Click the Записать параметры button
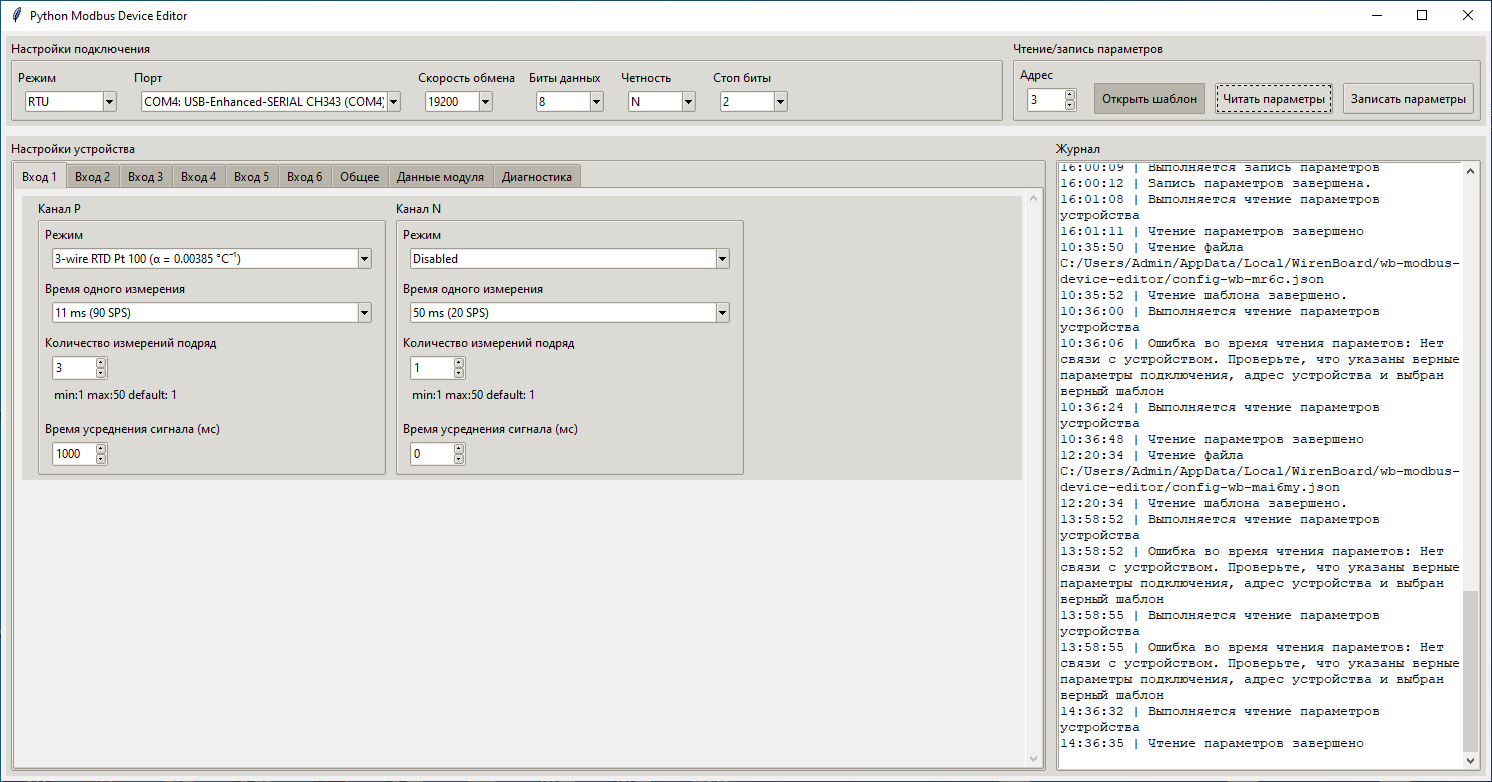The image size is (1492, 782). click(1407, 99)
